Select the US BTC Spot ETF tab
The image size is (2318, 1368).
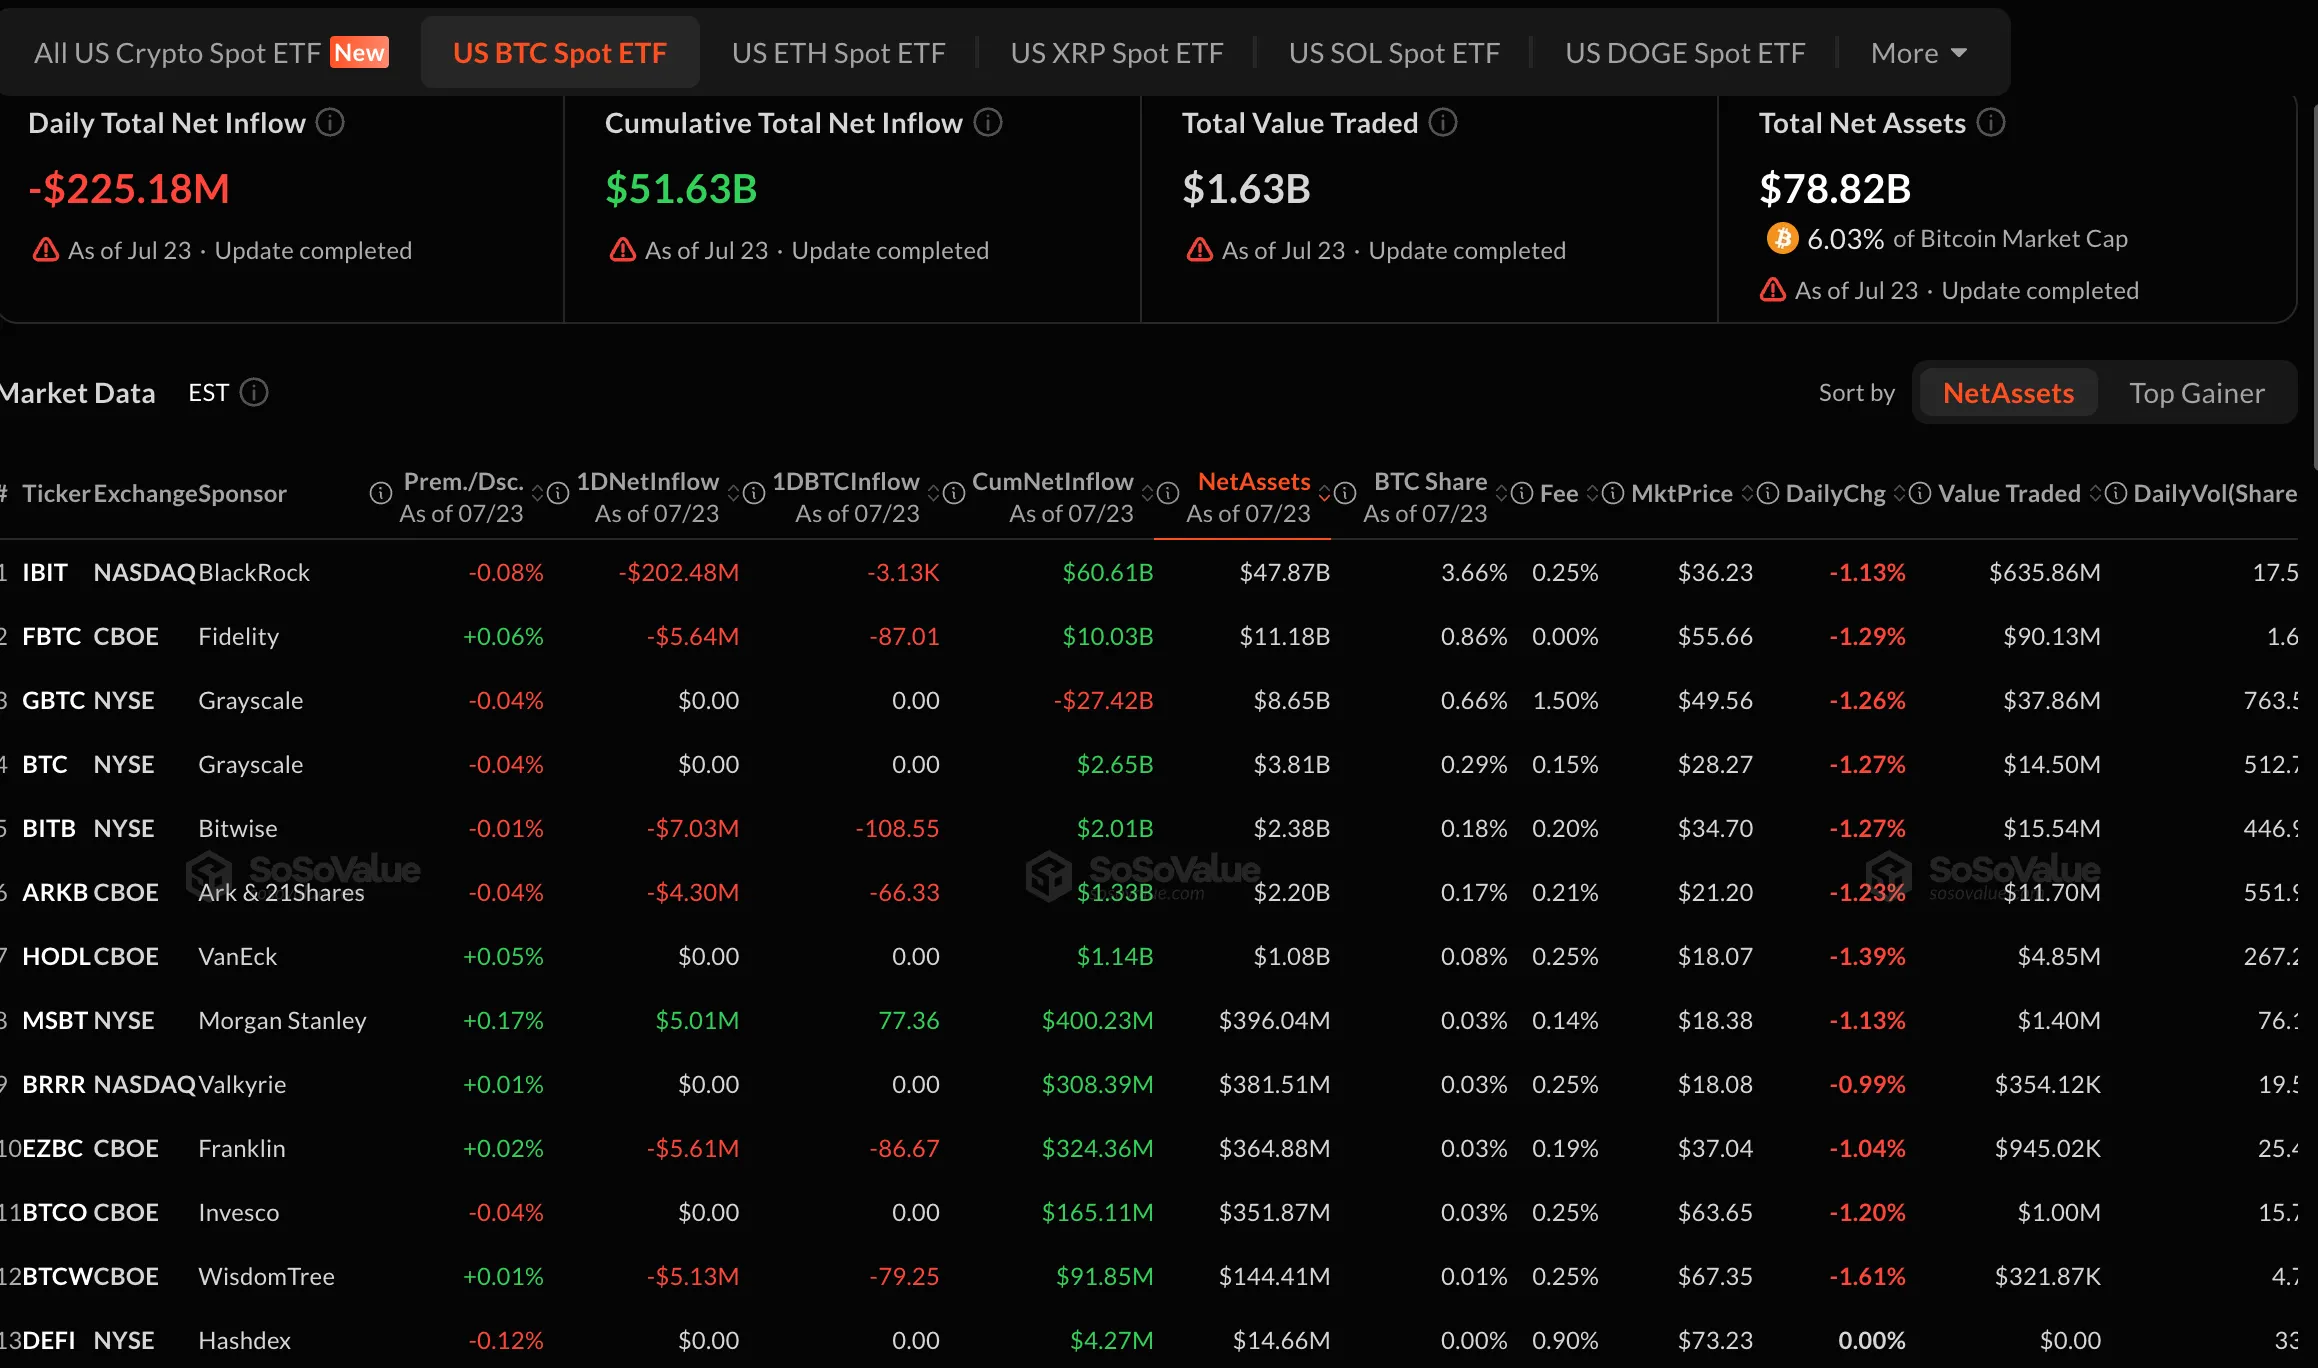click(x=560, y=53)
